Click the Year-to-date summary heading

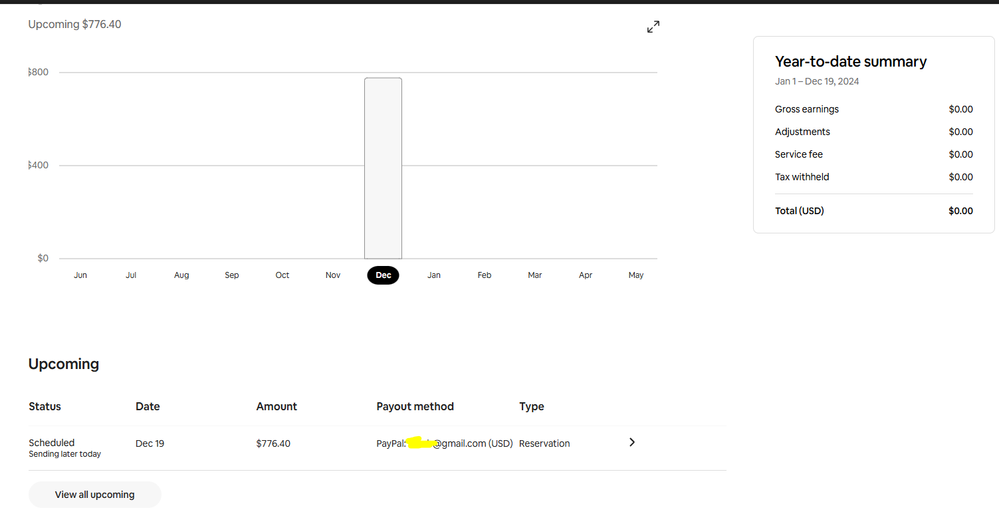tap(850, 62)
